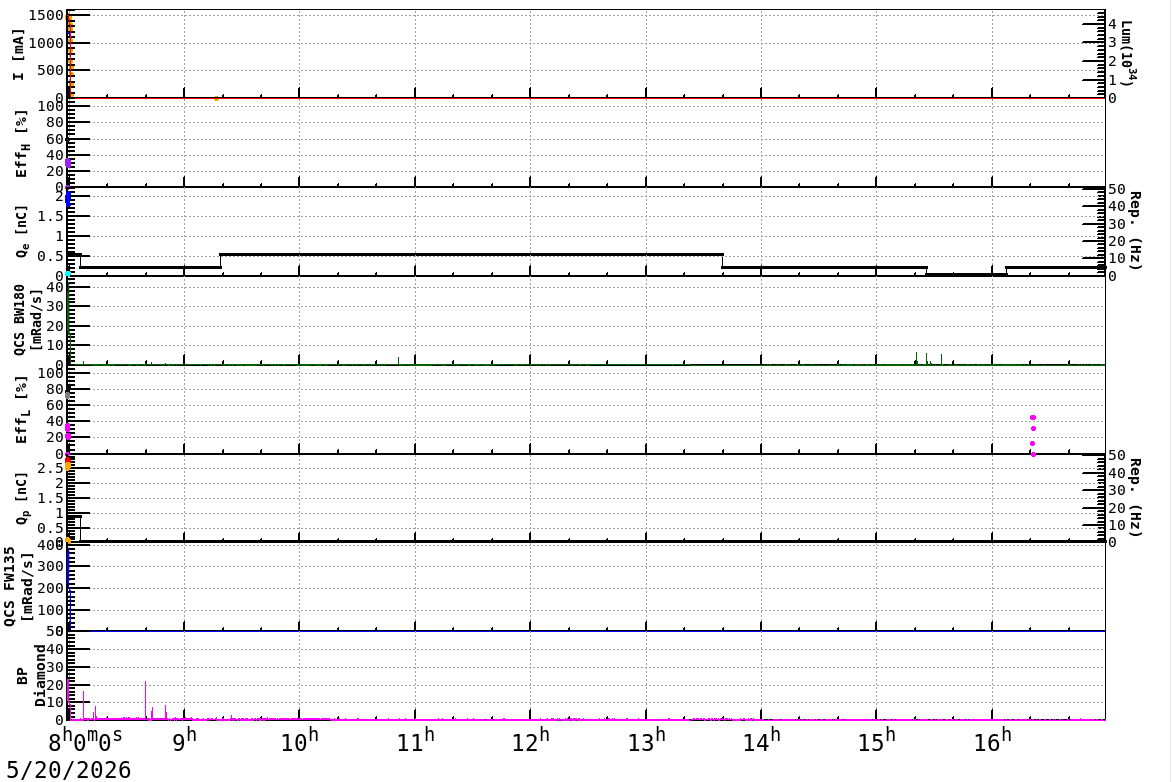Click the highest magenta Eff_L data point after 16h

tap(1033, 418)
